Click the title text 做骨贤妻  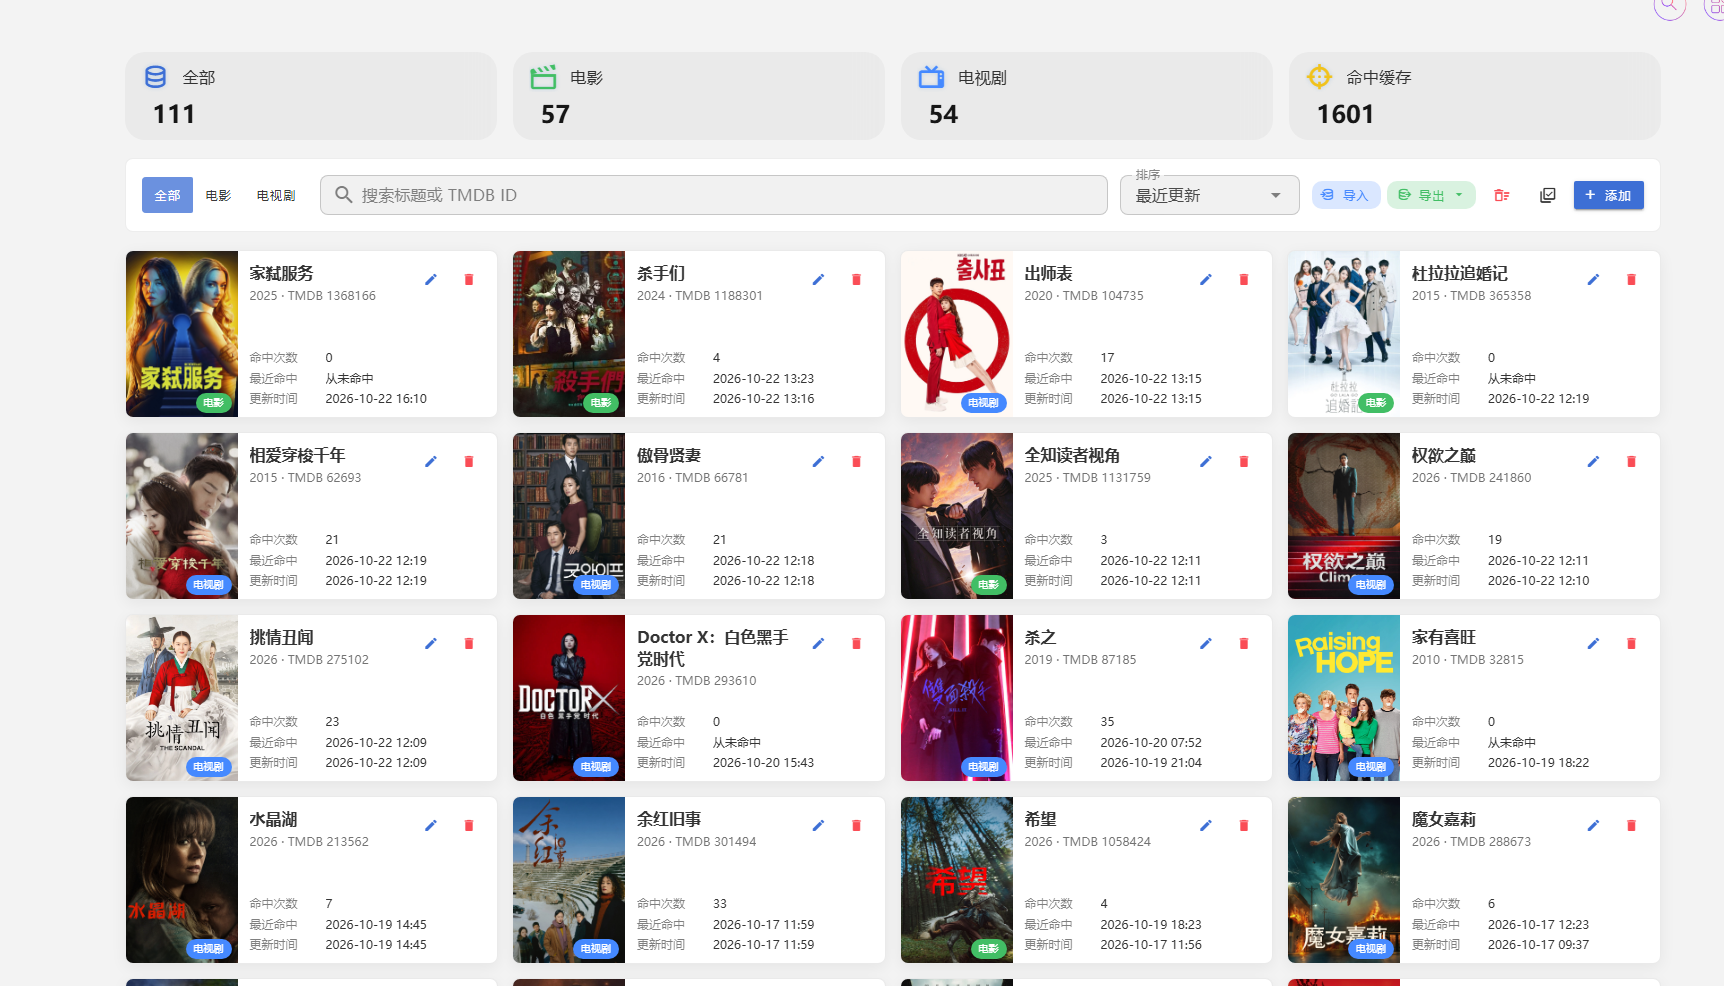coord(669,455)
